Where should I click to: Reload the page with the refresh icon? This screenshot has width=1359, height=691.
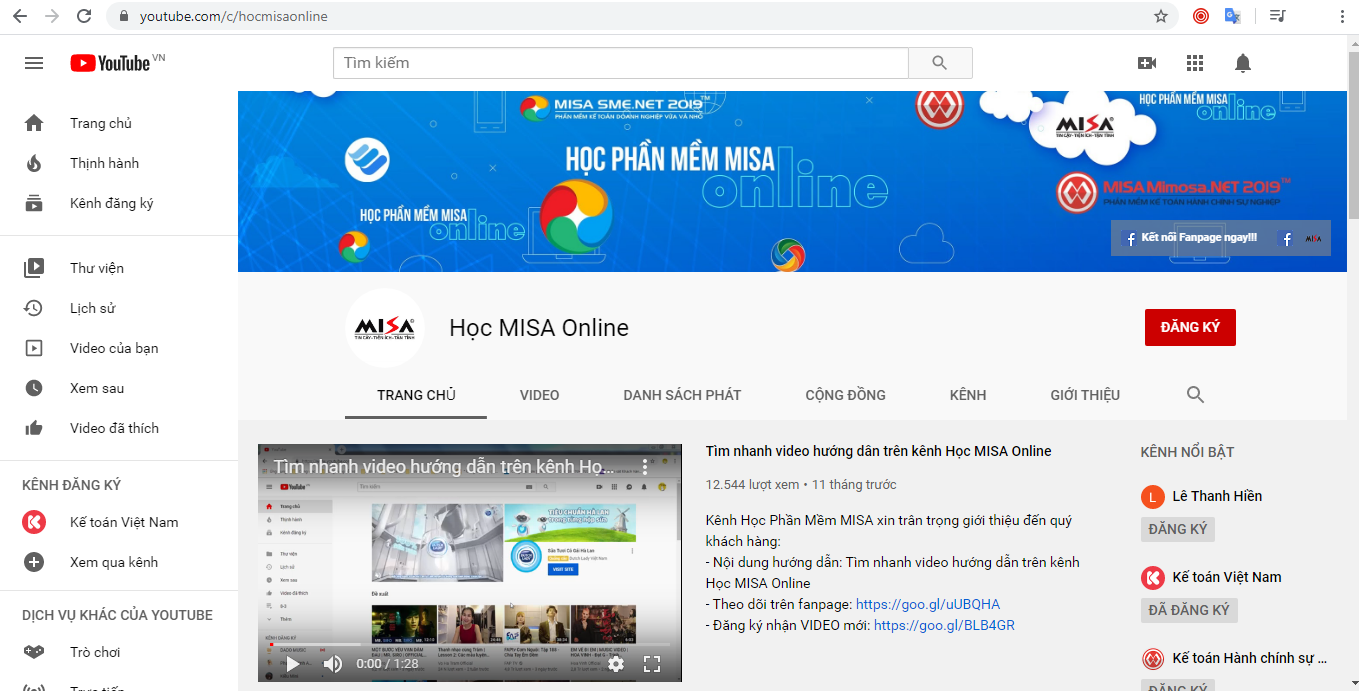pos(84,16)
